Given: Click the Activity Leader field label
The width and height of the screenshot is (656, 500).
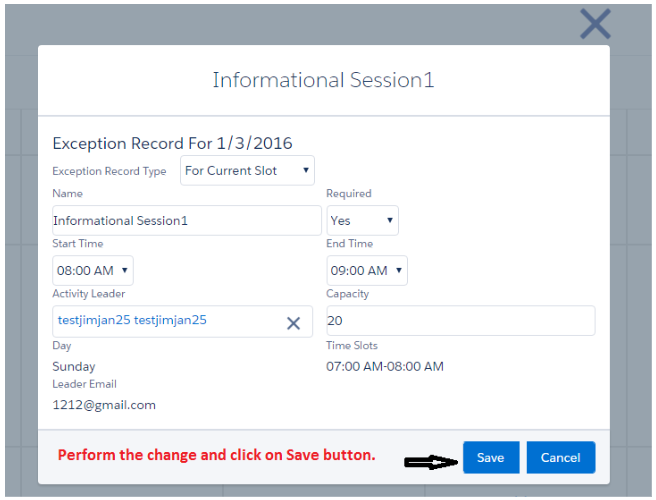Looking at the screenshot, I should coord(89,294).
